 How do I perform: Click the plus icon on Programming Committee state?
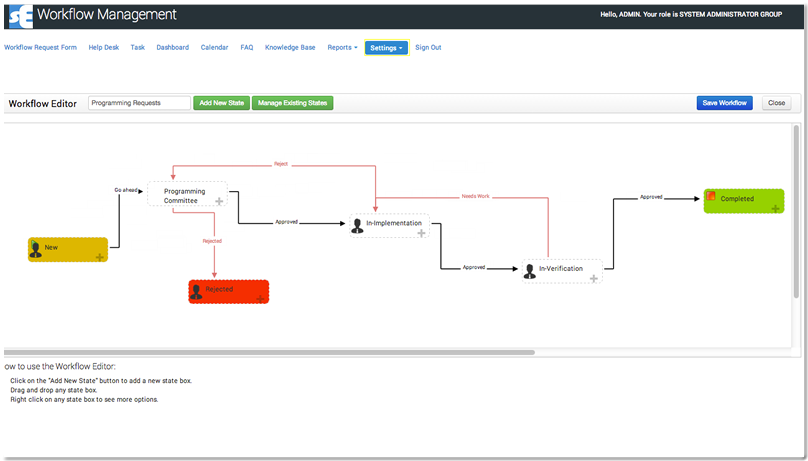[x=219, y=201]
